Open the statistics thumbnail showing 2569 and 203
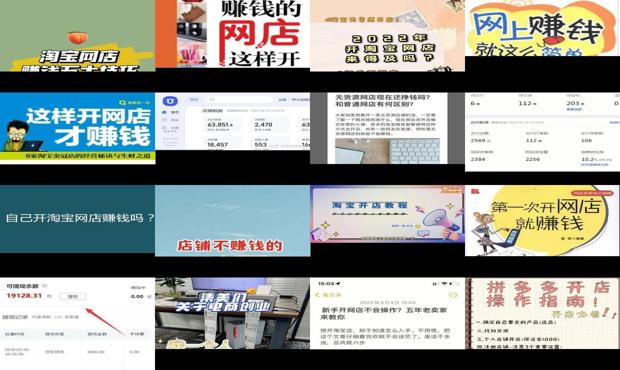620x370 pixels. point(542,132)
